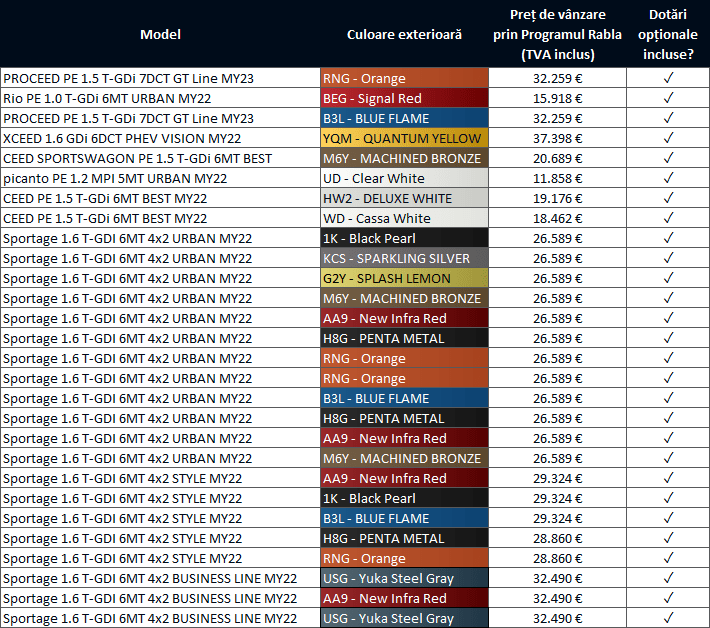Click the checkmark in the 37.398 € row
Viewport: 710px width, 628px height.
pyautogui.click(x=668, y=138)
